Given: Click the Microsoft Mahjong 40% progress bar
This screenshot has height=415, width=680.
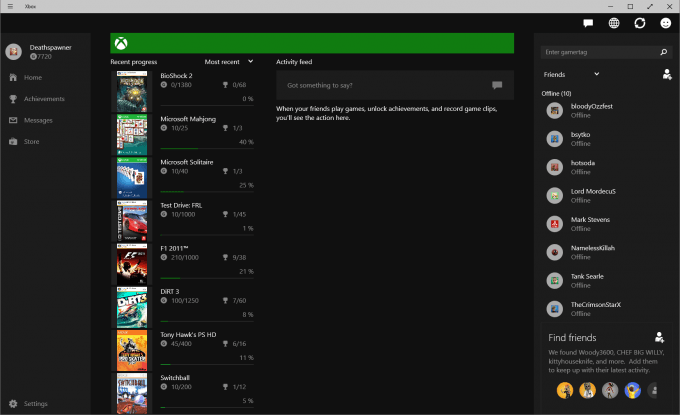Looking at the screenshot, I should click(x=207, y=149).
